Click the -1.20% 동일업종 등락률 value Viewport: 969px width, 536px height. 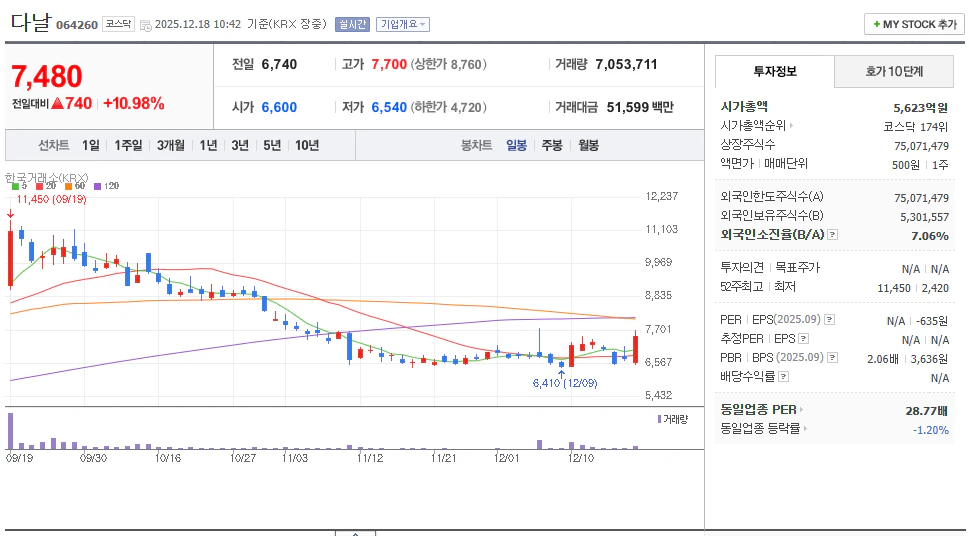[x=931, y=430]
